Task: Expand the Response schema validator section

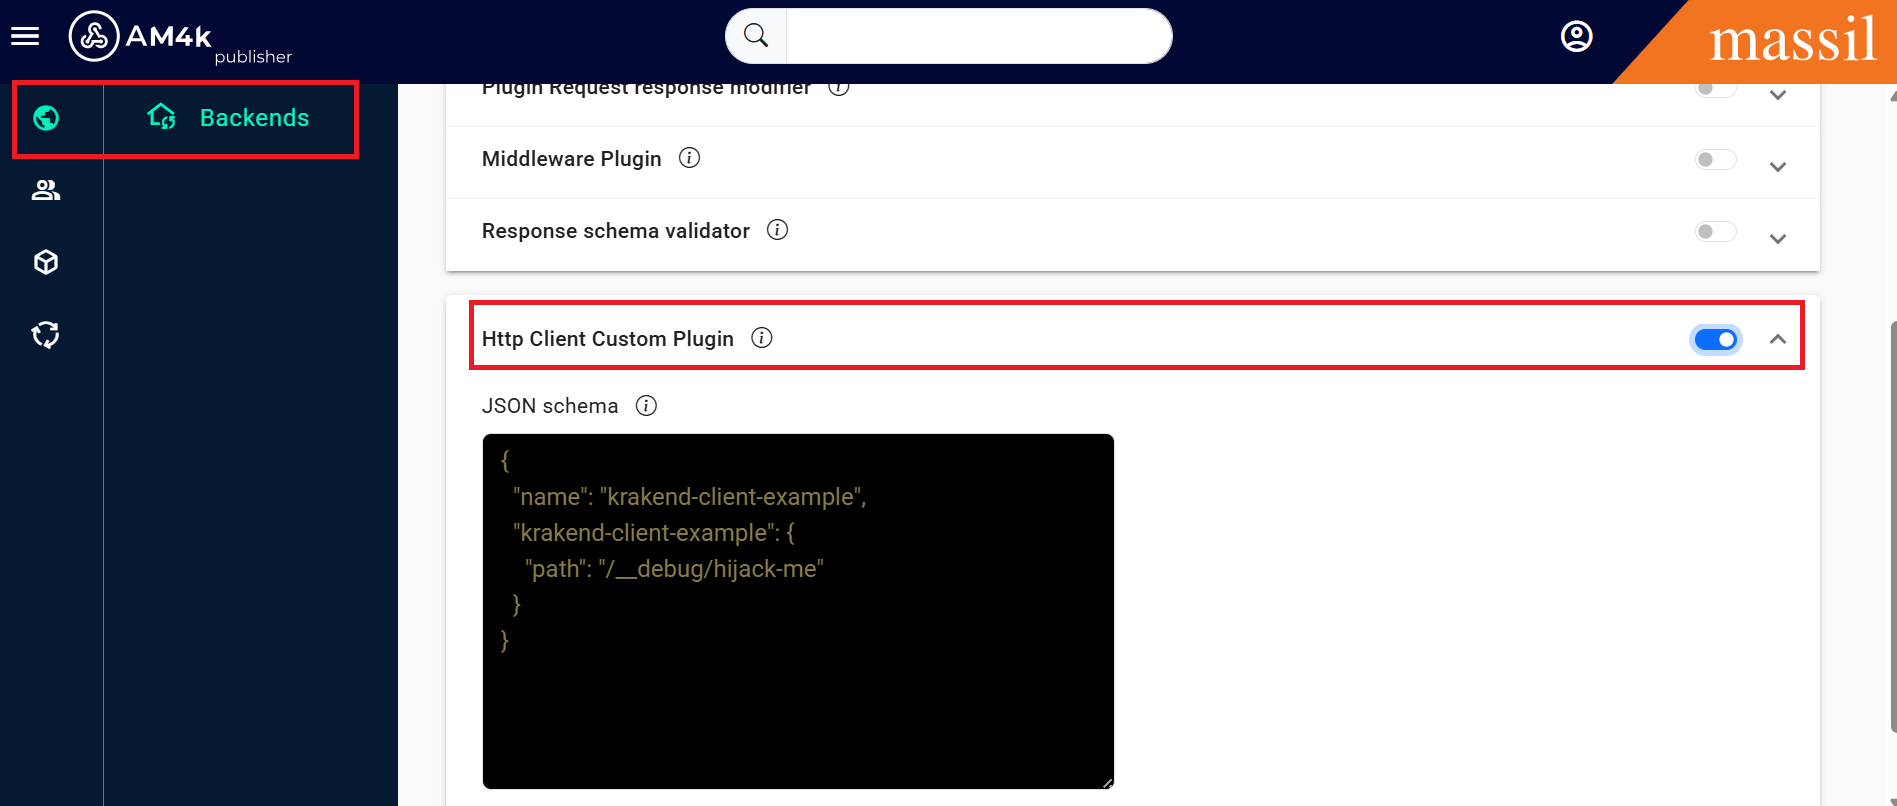Action: [x=1777, y=239]
